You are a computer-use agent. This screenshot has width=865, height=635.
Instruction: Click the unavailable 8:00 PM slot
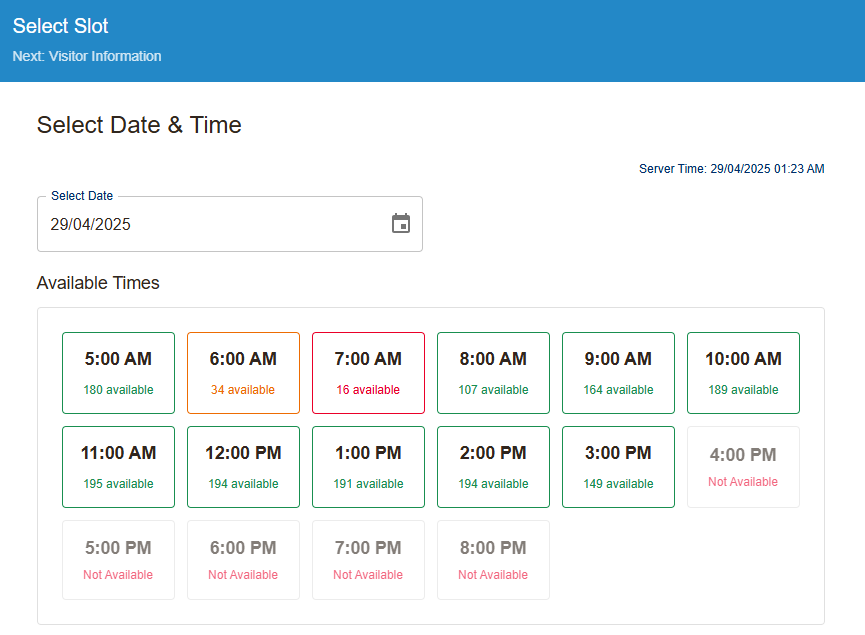493,560
